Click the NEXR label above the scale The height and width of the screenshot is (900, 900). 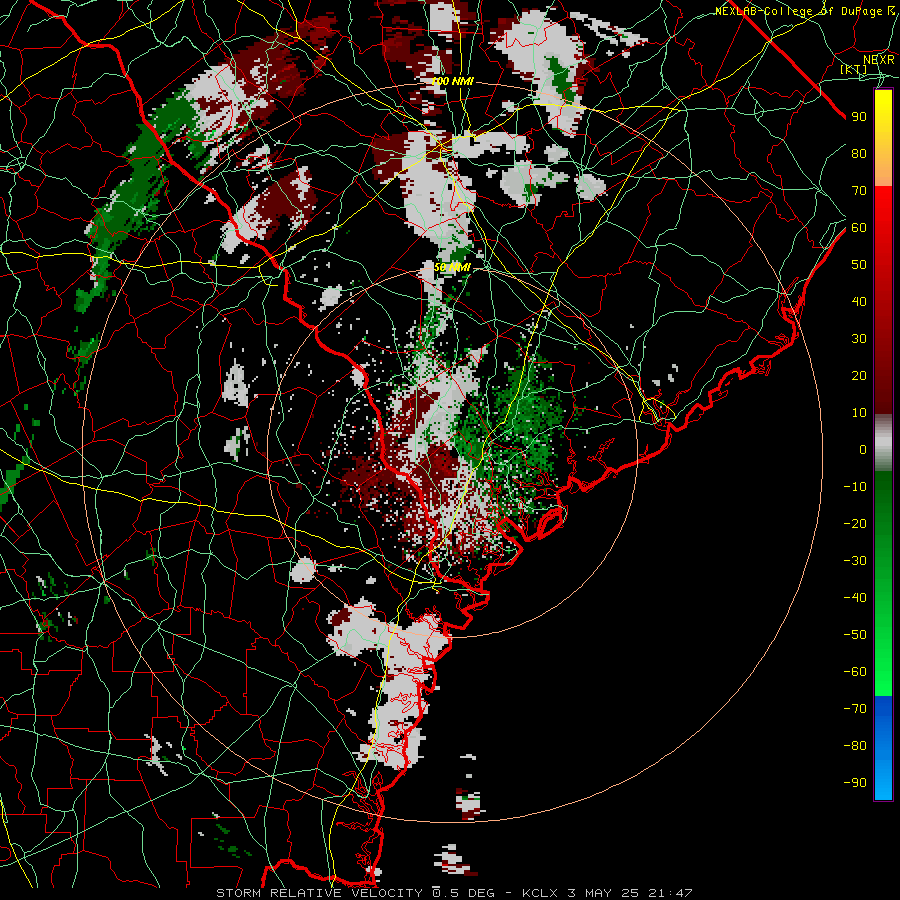pos(878,59)
